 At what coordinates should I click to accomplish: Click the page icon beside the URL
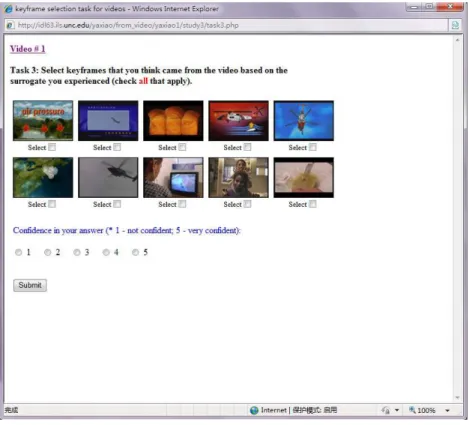[x=10, y=25]
